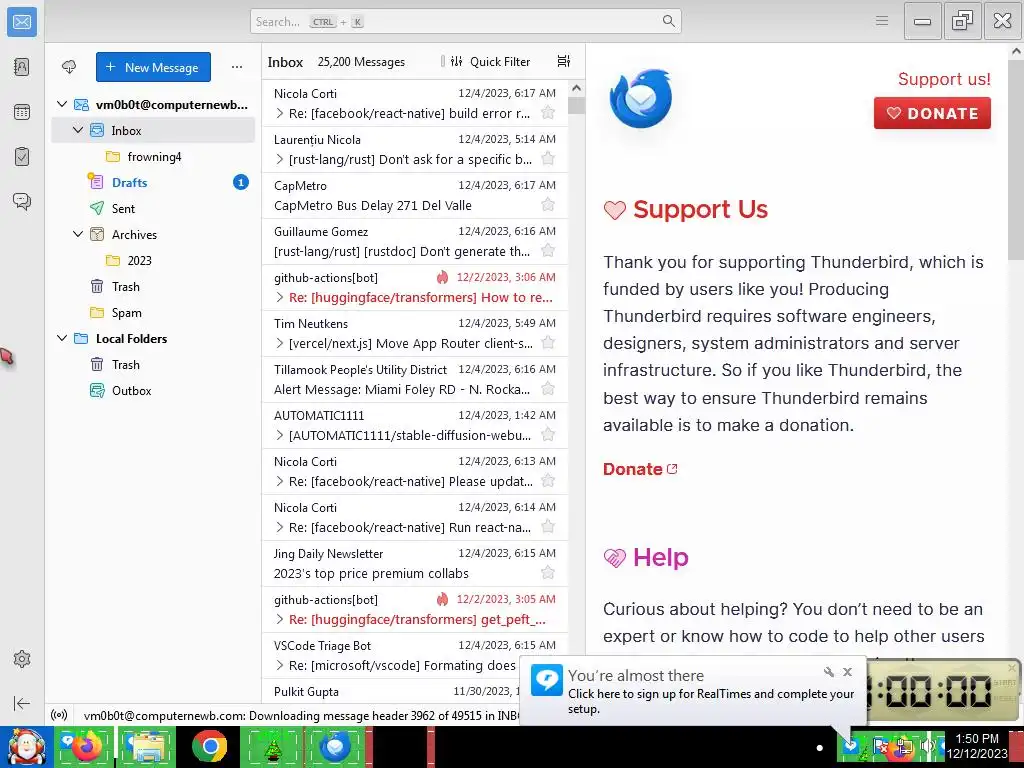This screenshot has height=768, width=1024.
Task: Collapse the Inbox folder chevron
Action: 78,130
